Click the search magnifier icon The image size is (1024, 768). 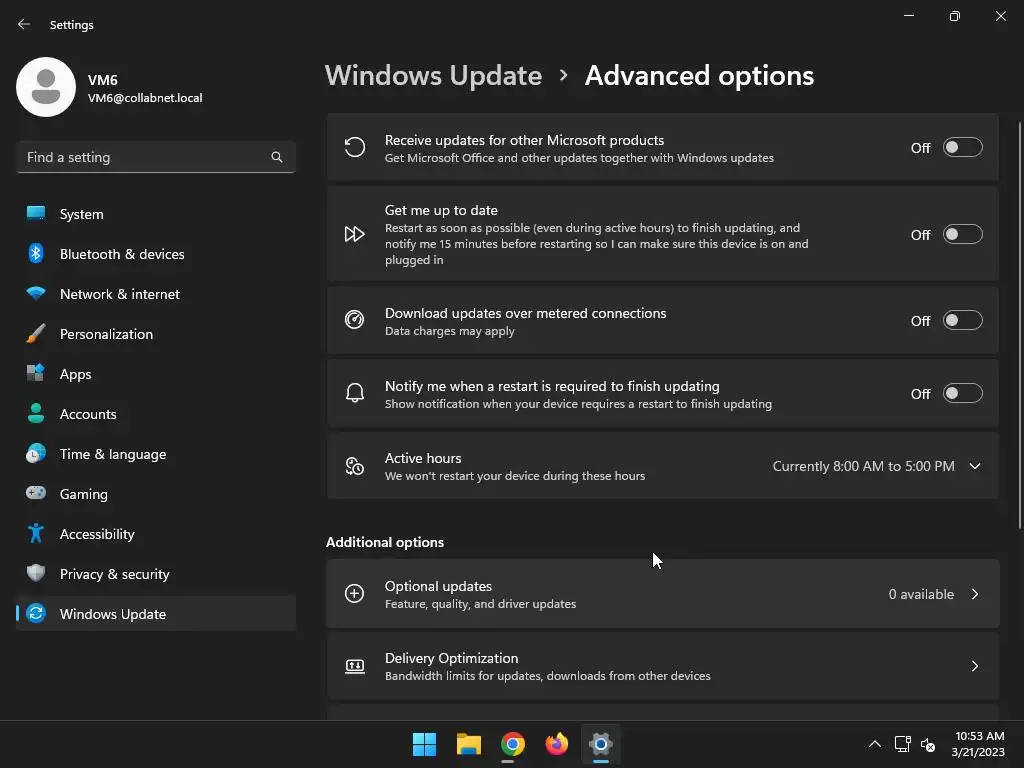click(277, 157)
